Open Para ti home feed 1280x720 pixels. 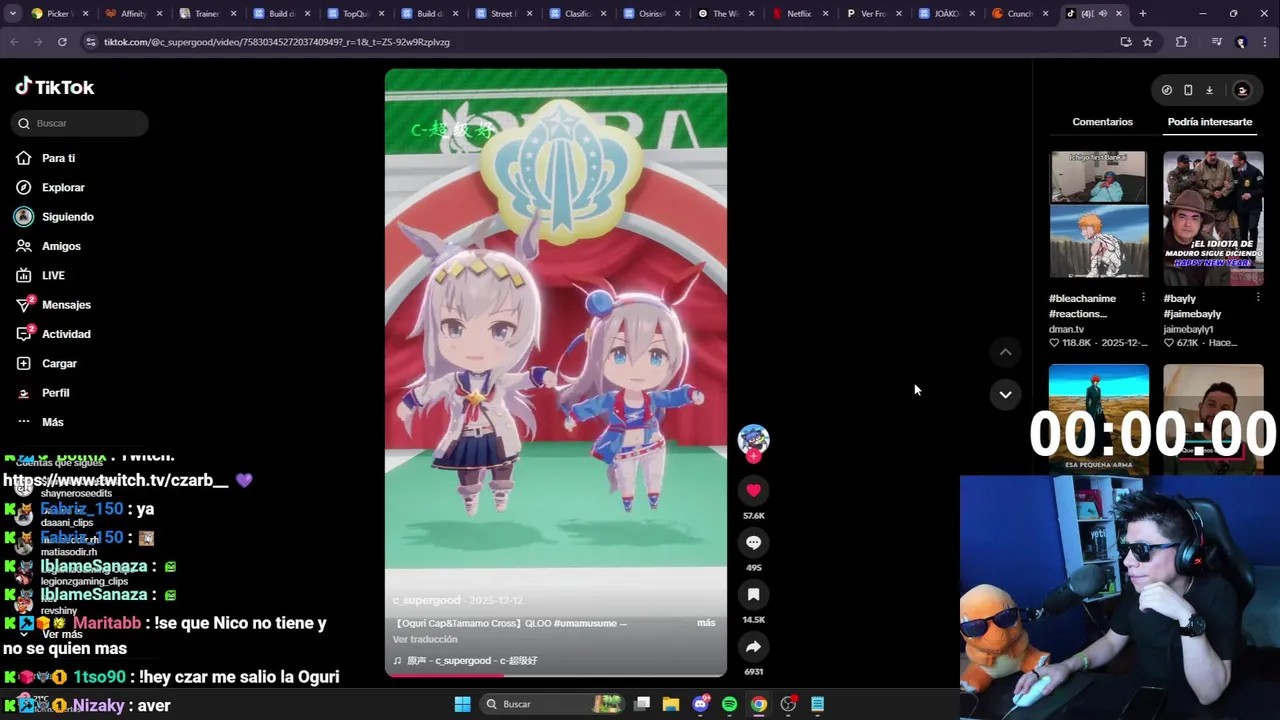[58, 158]
